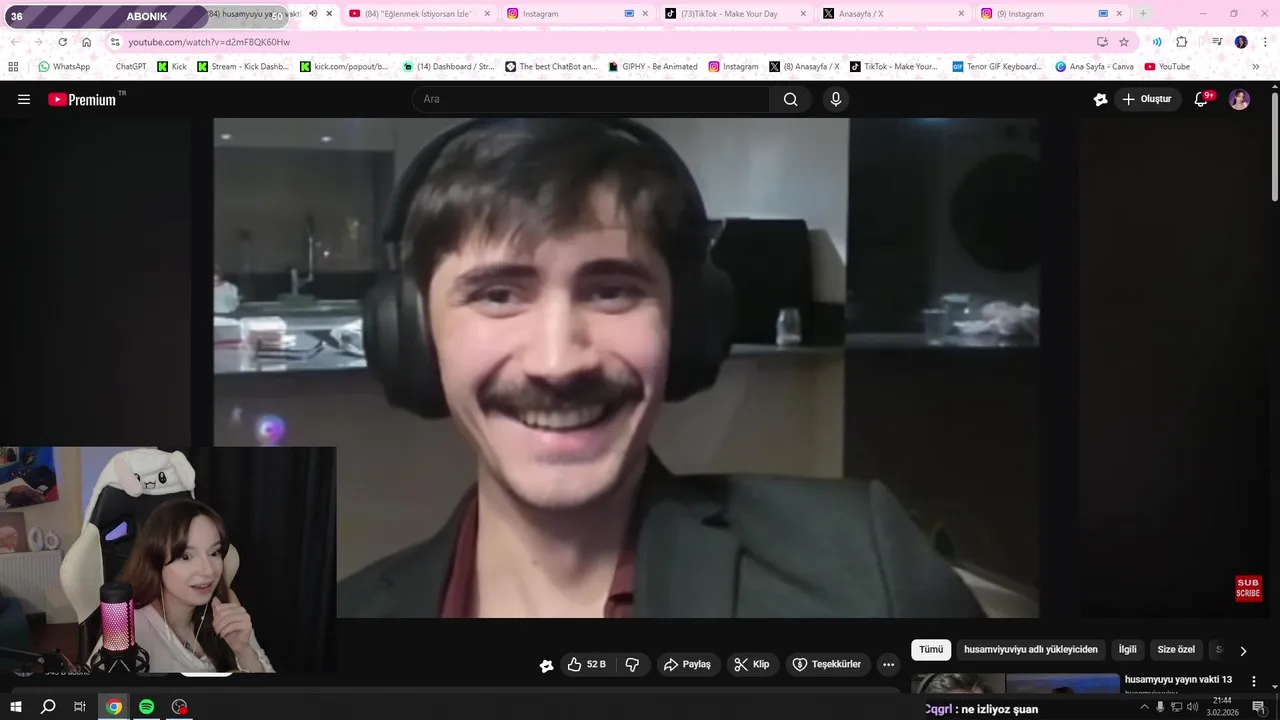
Task: Click the main video player
Action: (x=626, y=368)
